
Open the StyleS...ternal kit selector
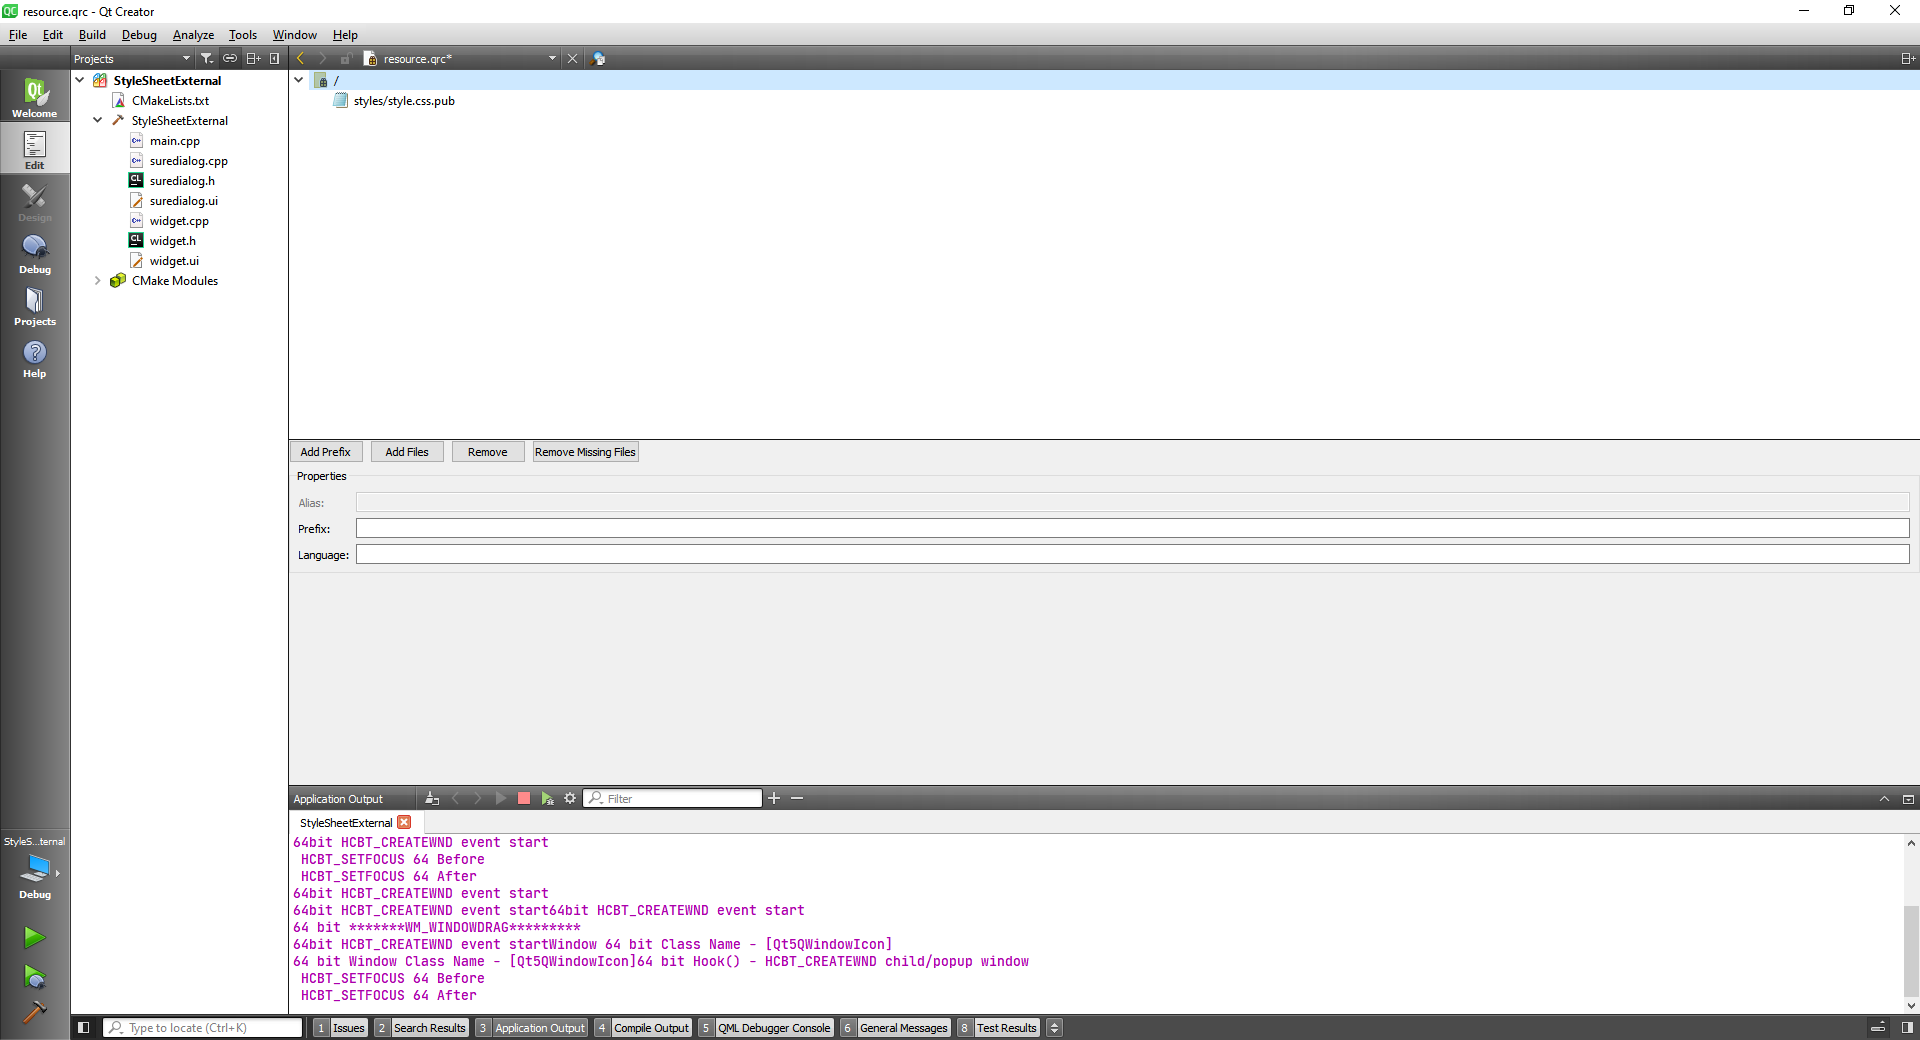coord(35,868)
